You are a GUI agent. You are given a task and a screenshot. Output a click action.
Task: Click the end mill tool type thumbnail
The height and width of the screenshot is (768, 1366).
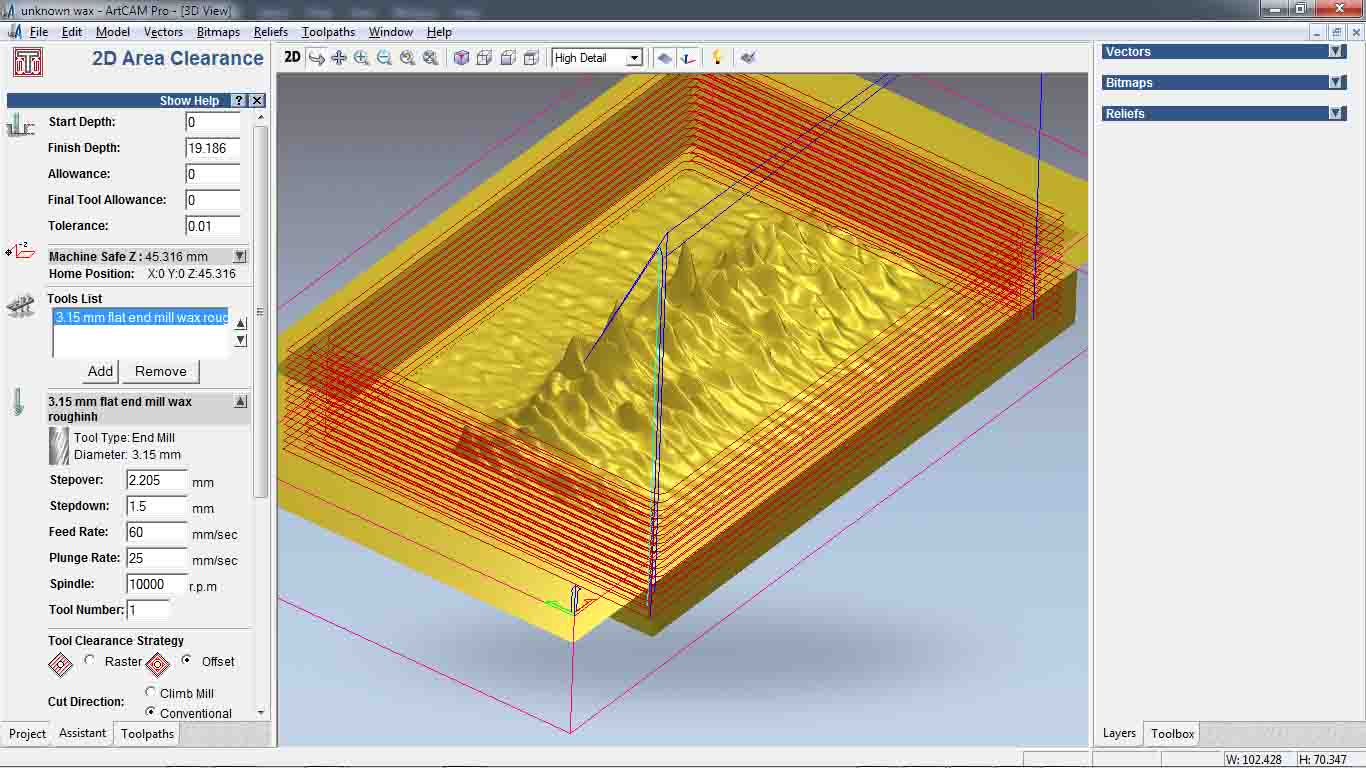[x=59, y=446]
